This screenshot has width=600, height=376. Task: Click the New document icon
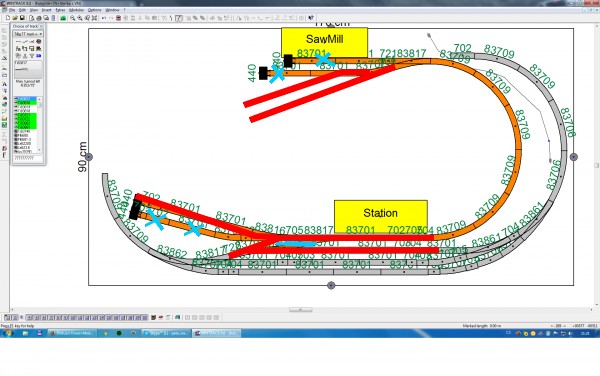pyautogui.click(x=8, y=18)
